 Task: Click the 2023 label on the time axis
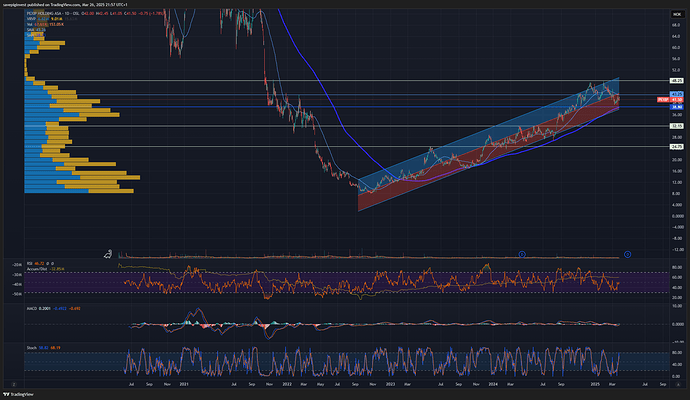click(390, 384)
